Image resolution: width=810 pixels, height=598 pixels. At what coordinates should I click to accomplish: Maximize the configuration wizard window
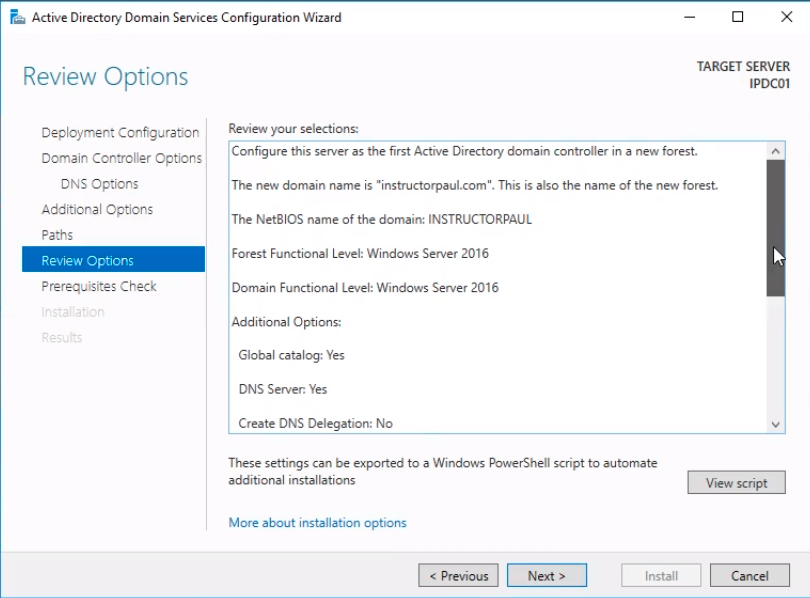[x=738, y=17]
